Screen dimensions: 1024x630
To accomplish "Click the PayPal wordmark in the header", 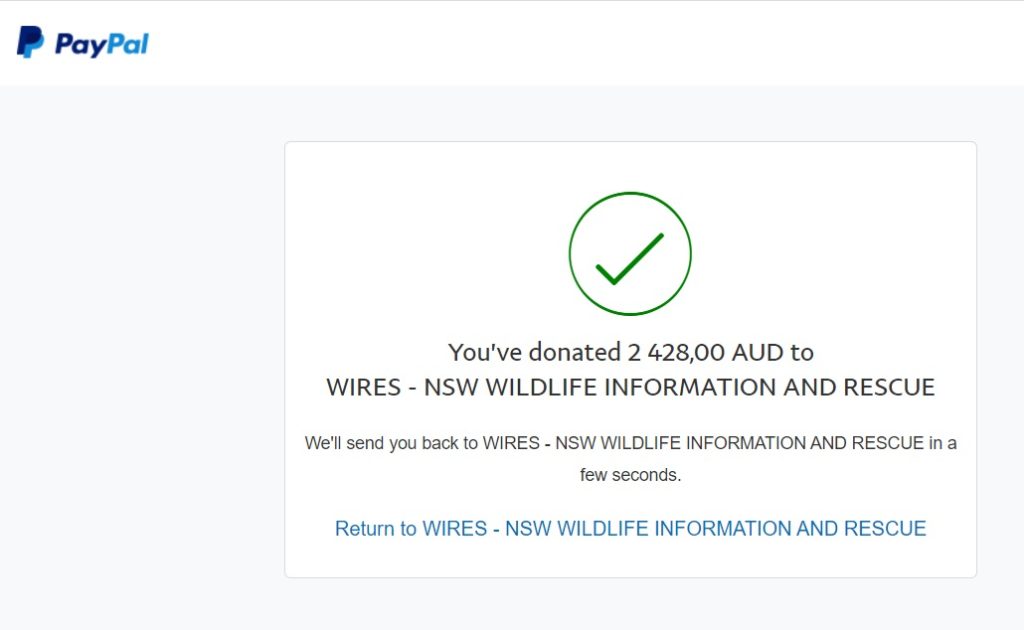I will pyautogui.click(x=101, y=44).
